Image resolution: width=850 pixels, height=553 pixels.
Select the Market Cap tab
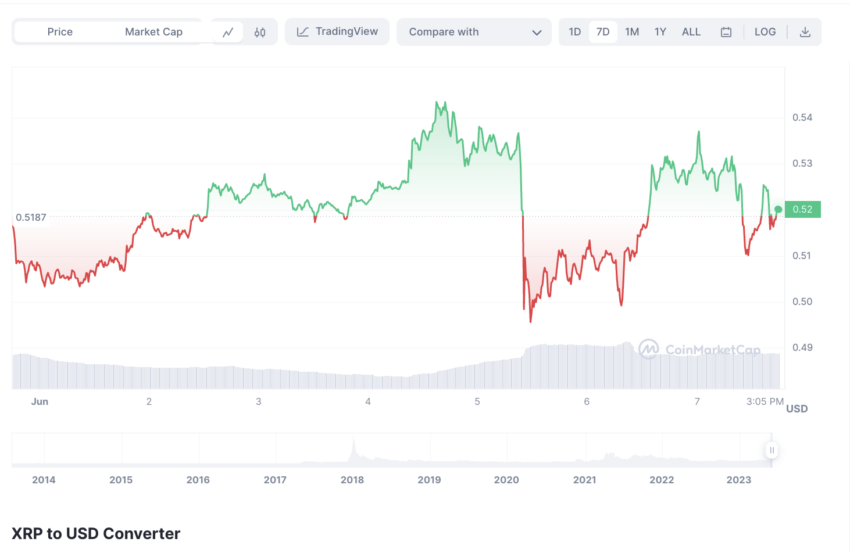click(x=153, y=32)
